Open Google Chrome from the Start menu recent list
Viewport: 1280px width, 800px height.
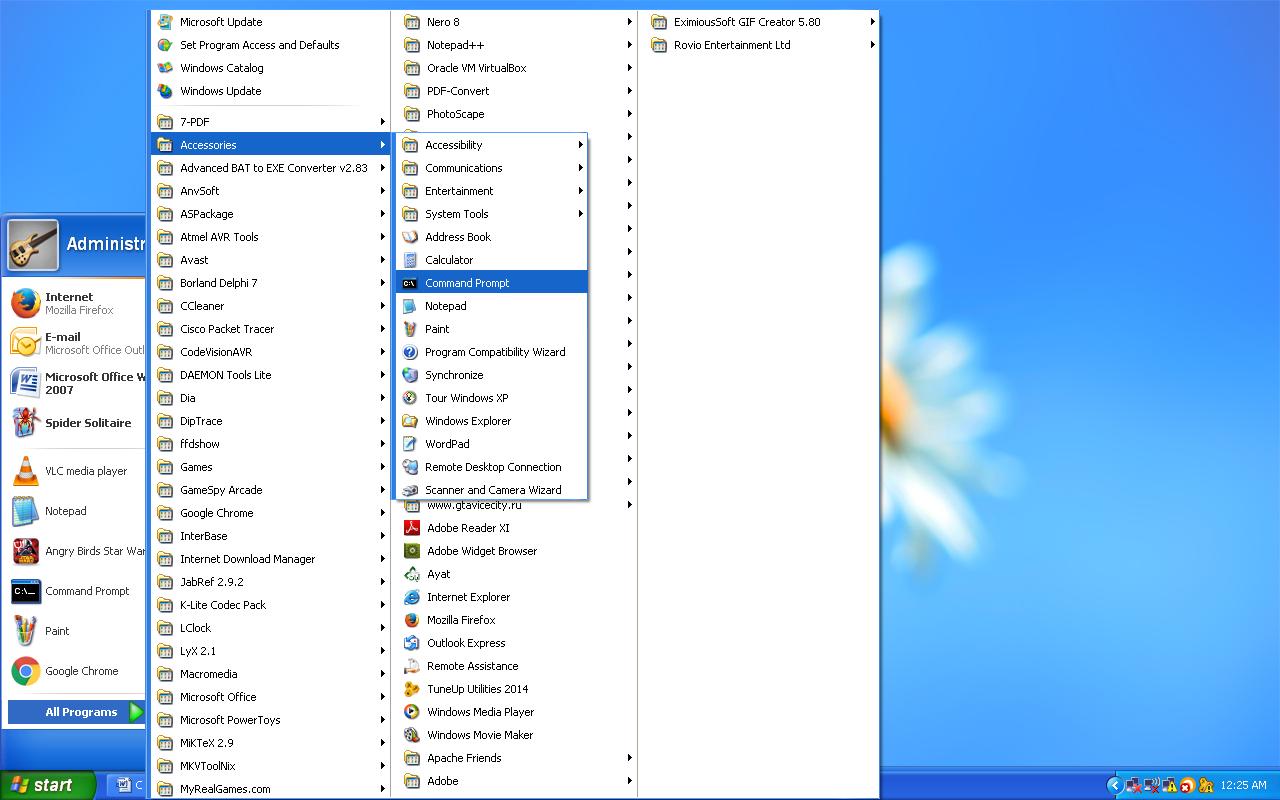76,671
